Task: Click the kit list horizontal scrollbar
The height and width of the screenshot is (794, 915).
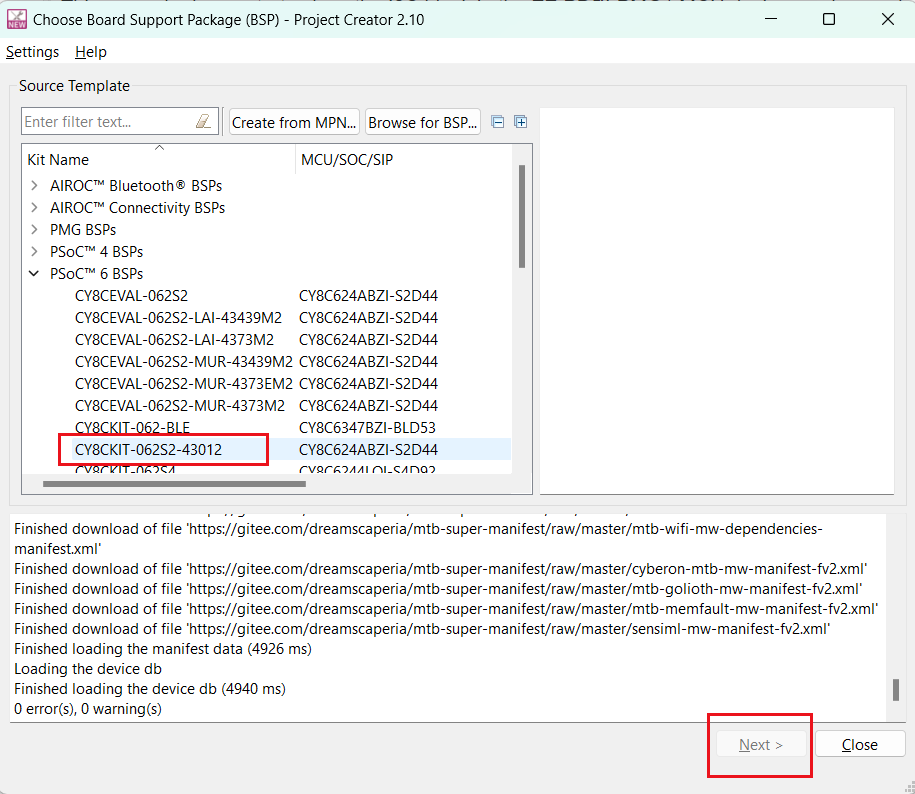Action: (x=174, y=484)
